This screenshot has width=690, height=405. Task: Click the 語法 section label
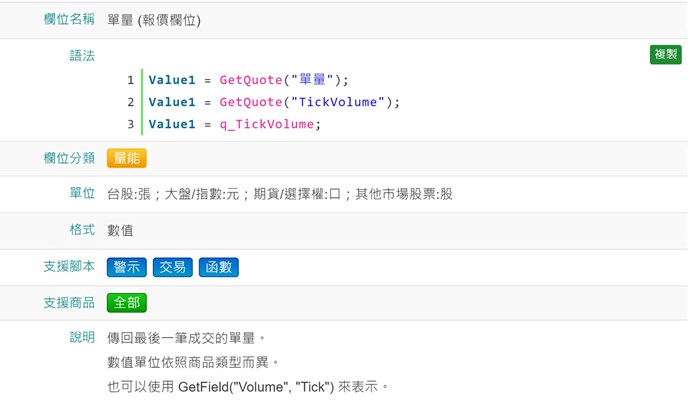coord(82,56)
